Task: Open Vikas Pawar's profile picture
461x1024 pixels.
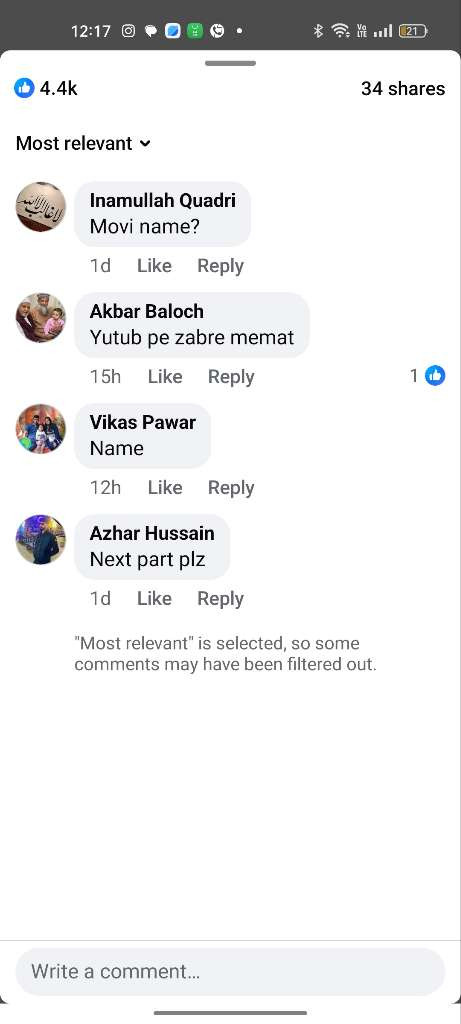Action: [40, 429]
